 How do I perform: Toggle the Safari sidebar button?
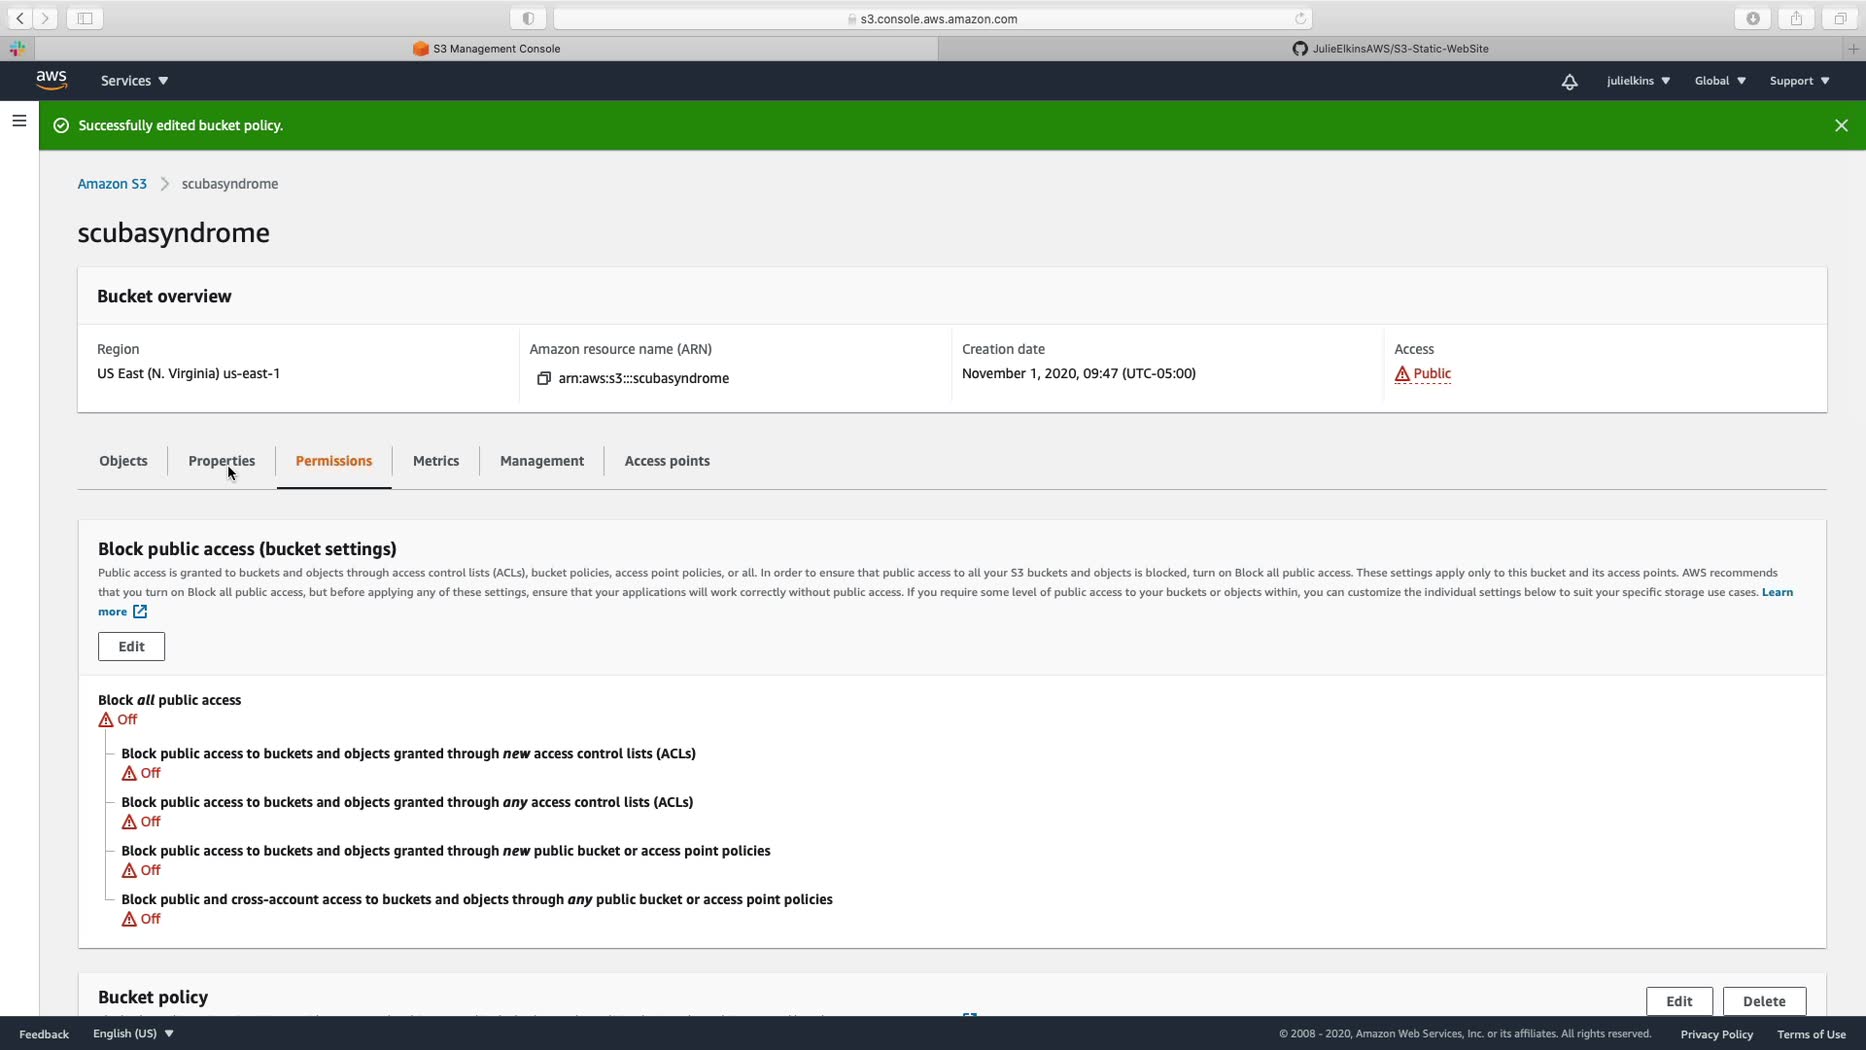(x=85, y=18)
